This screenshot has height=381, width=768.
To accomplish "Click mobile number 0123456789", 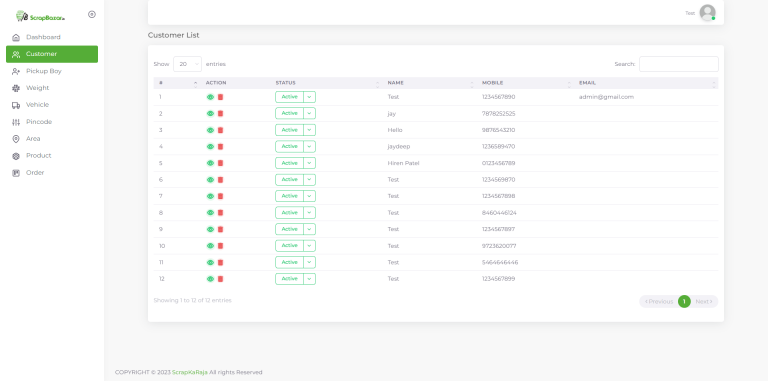I will pyautogui.click(x=498, y=163).
